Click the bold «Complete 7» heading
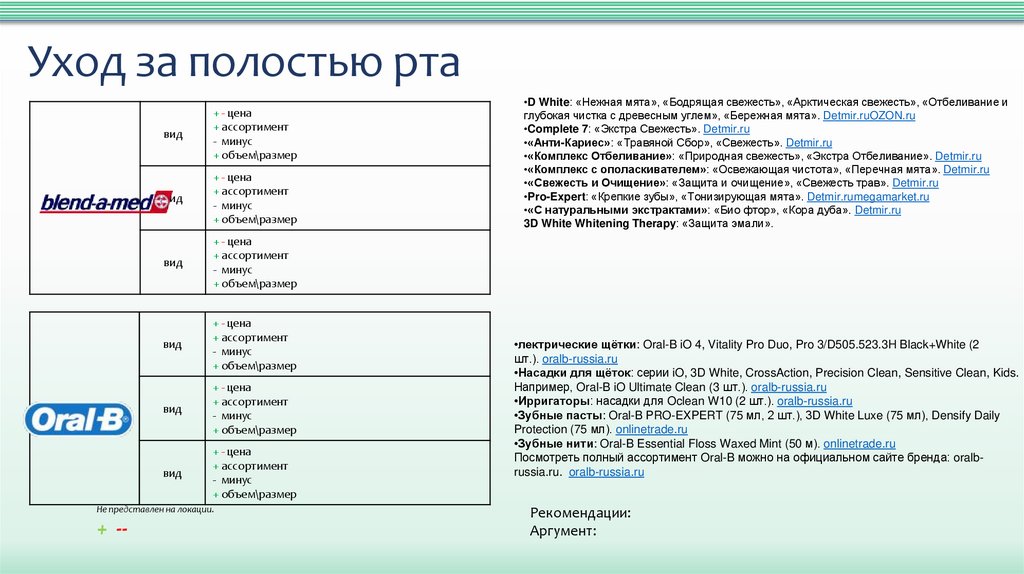The image size is (1024, 574). (558, 129)
